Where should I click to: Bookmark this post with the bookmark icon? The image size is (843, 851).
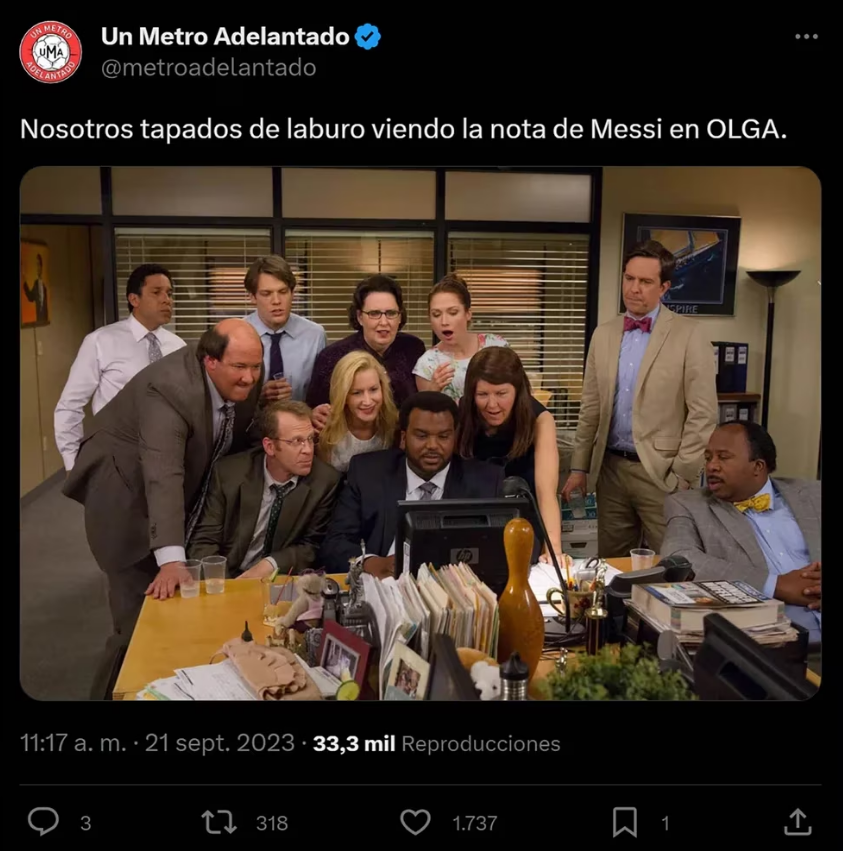625,822
